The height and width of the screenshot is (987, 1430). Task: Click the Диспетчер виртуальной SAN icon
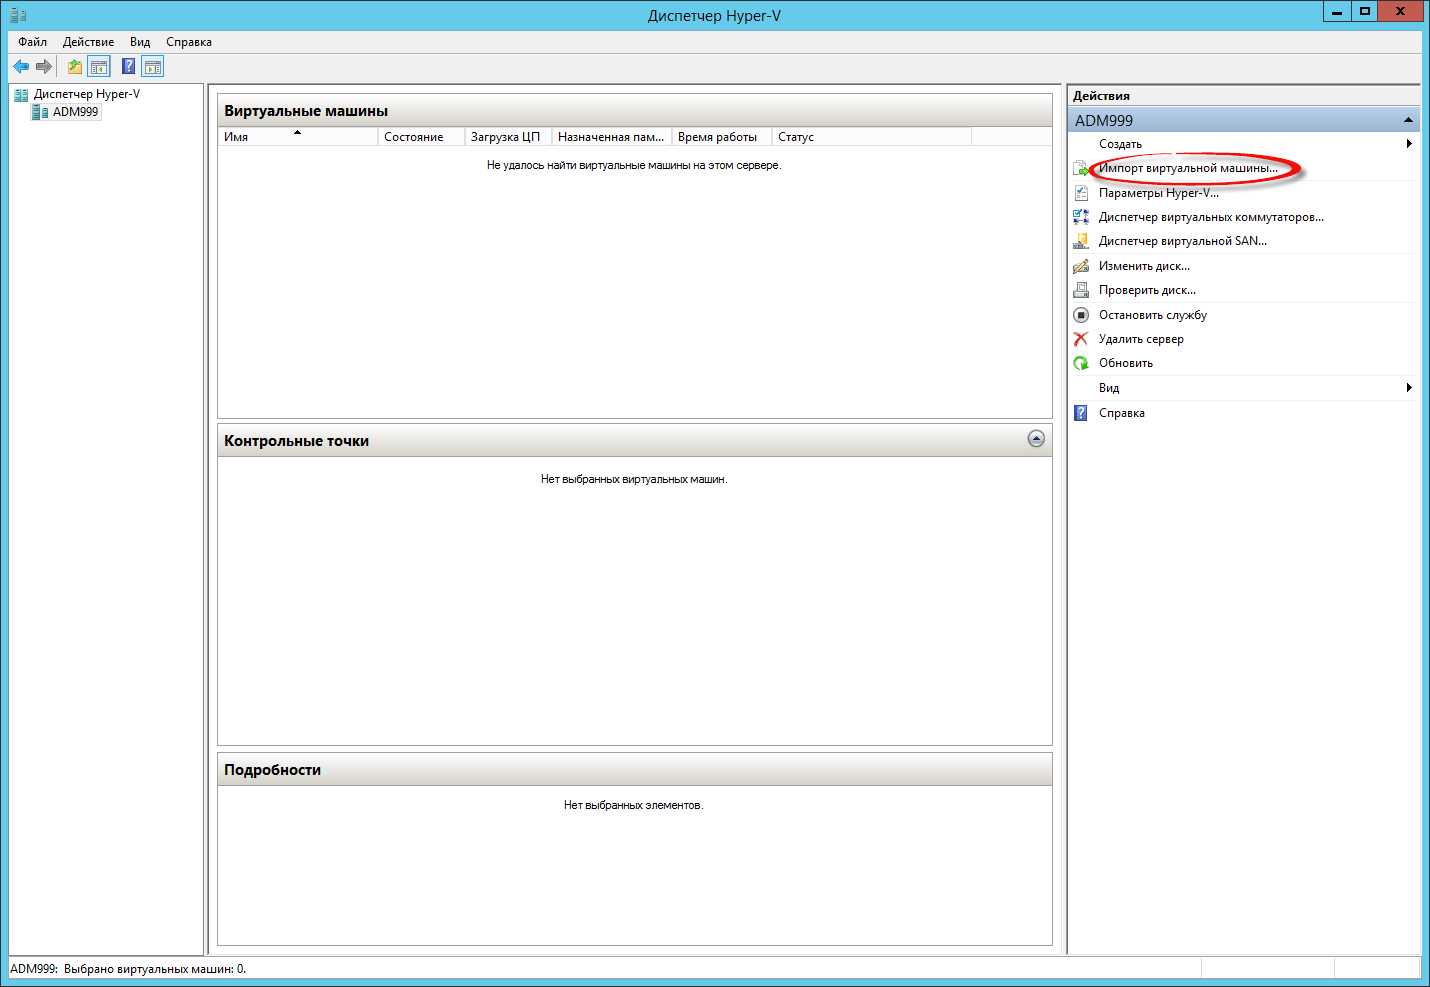coord(1081,241)
